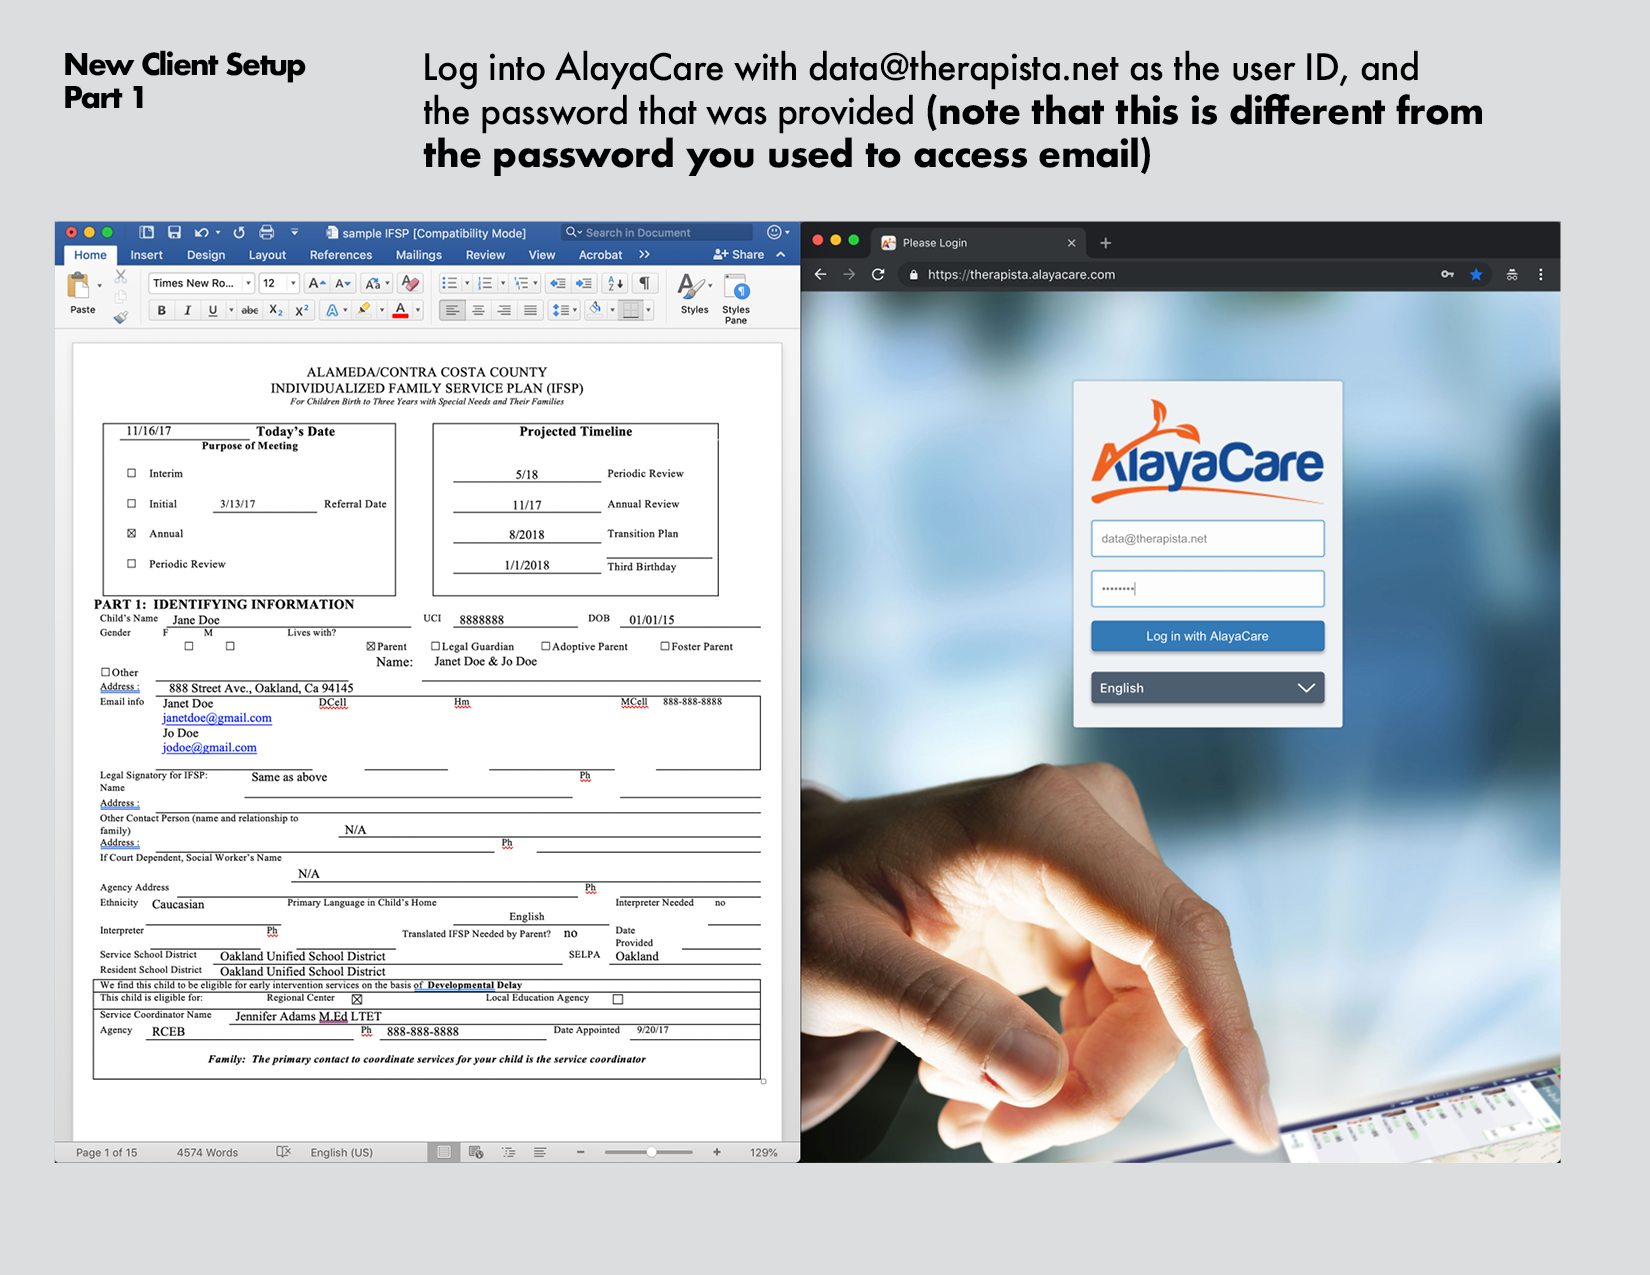Check the Initial meeting checkbox
The image size is (1650, 1275).
(x=131, y=504)
